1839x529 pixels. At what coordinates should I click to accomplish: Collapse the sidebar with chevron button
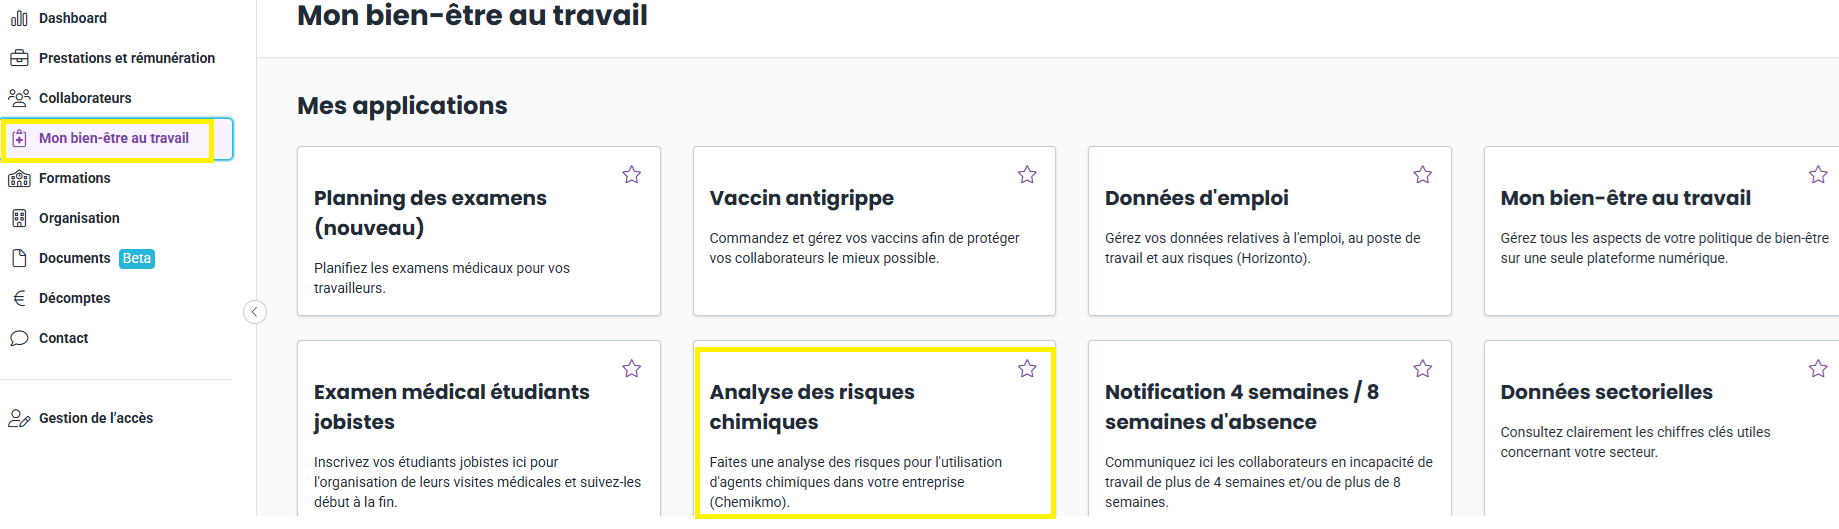tap(255, 312)
